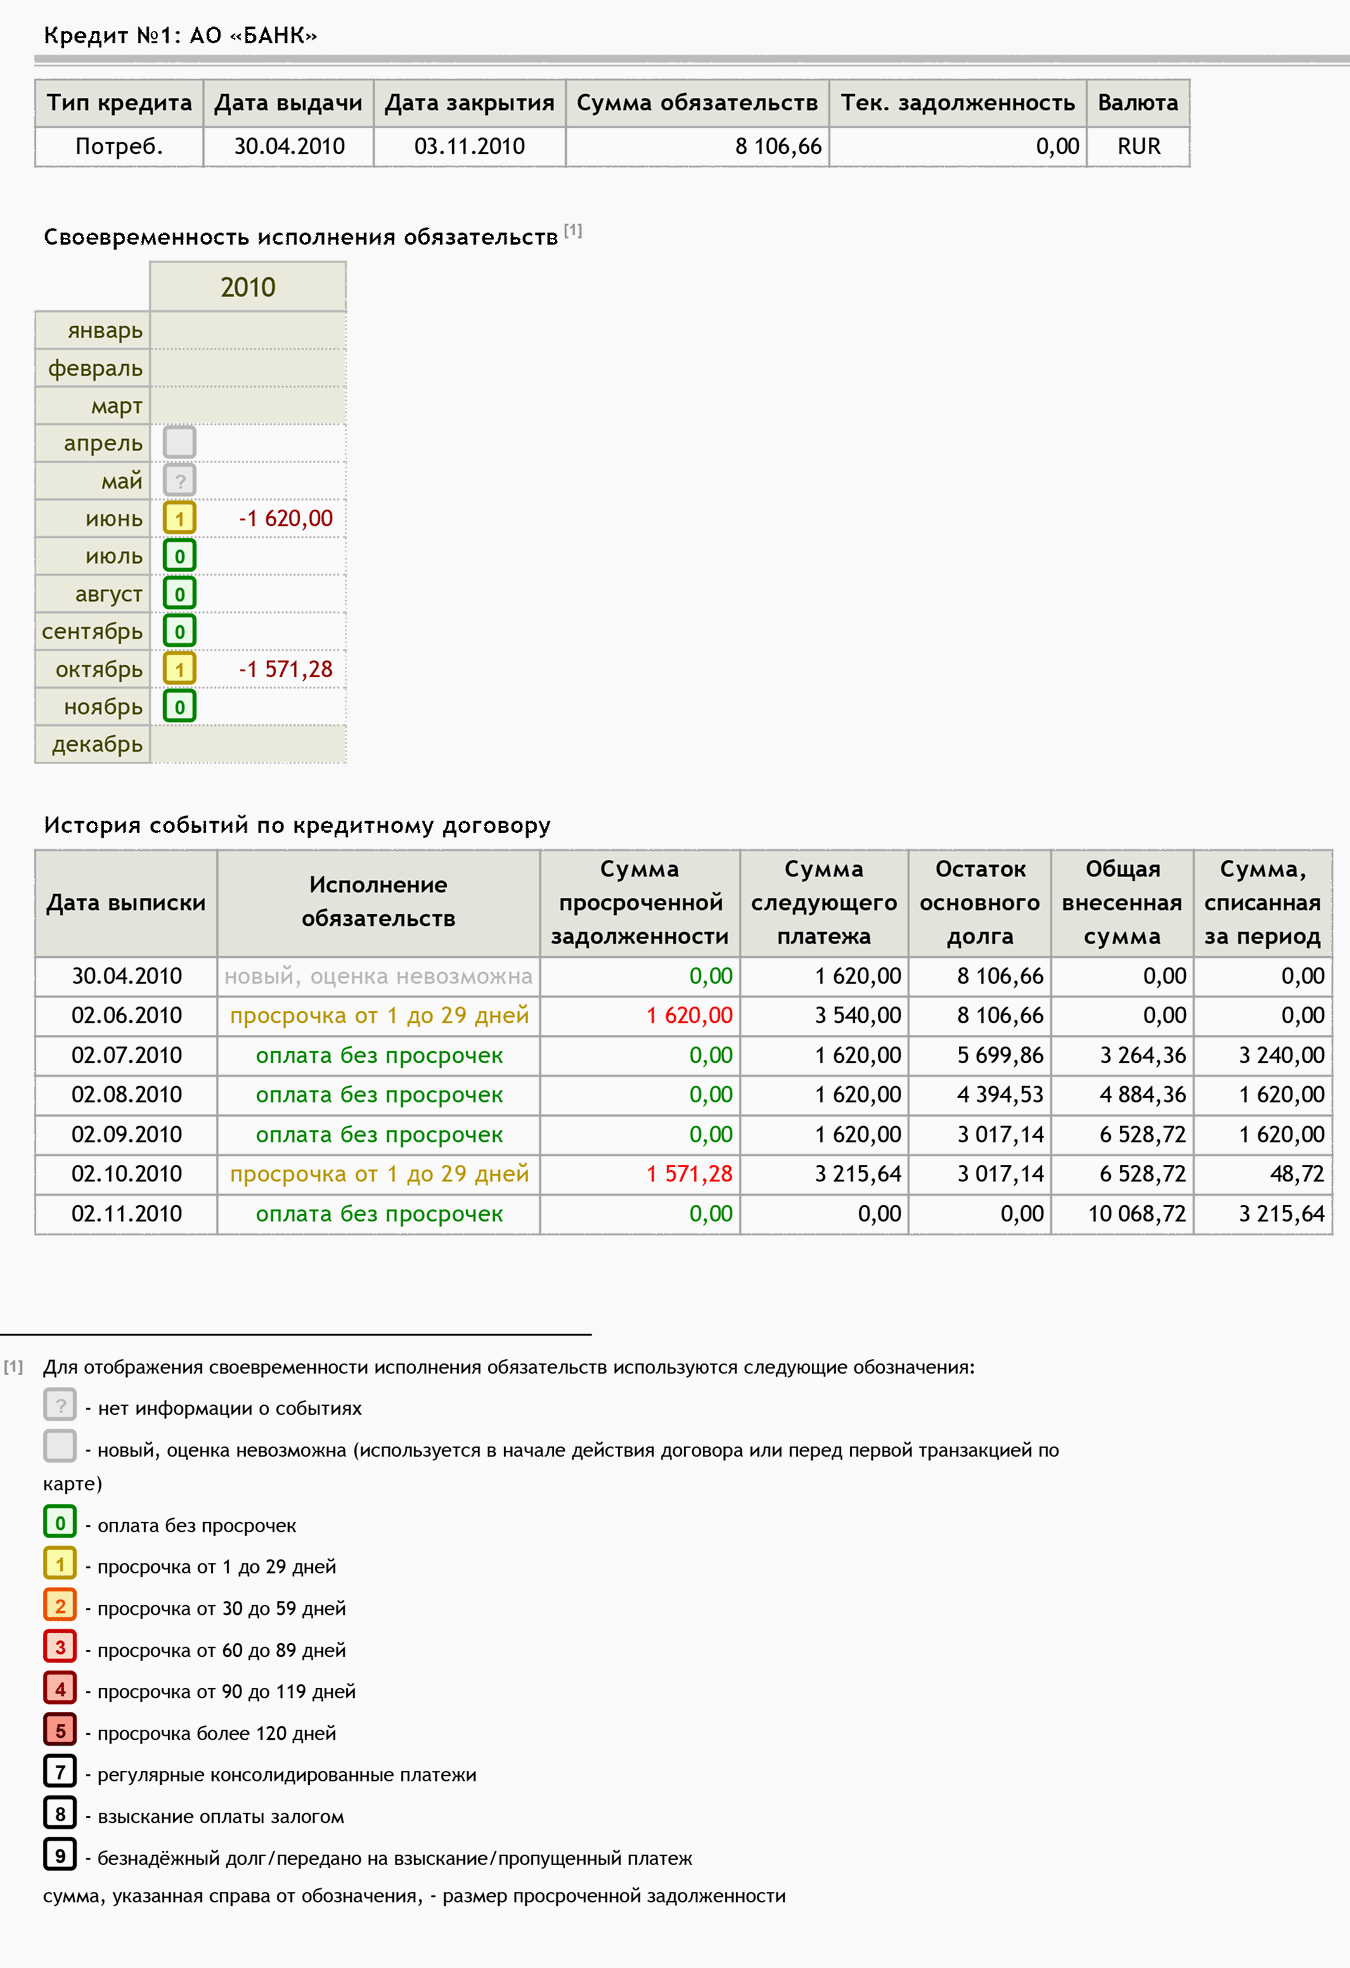Click legend 9 icon безнадёжный долг
Screen dimensions: 1350x1968
pyautogui.click(x=60, y=1855)
